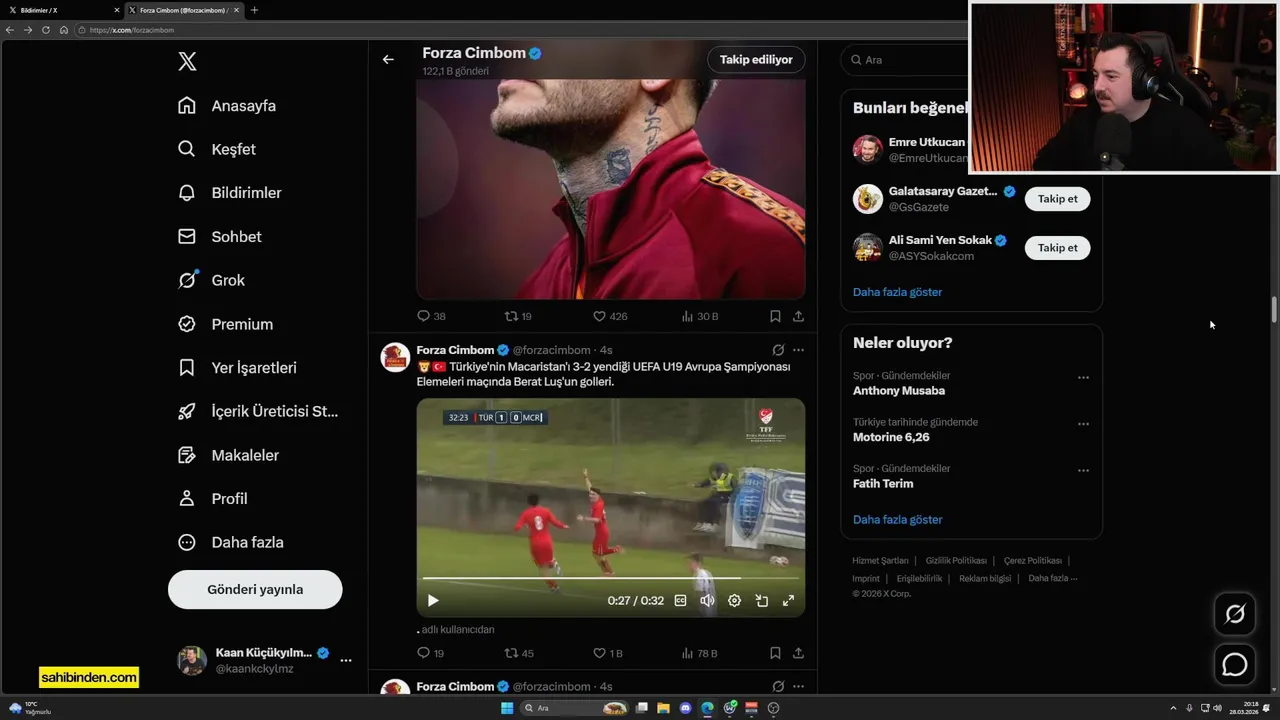Open video settings gear icon
This screenshot has height=720, width=1280.
click(734, 601)
